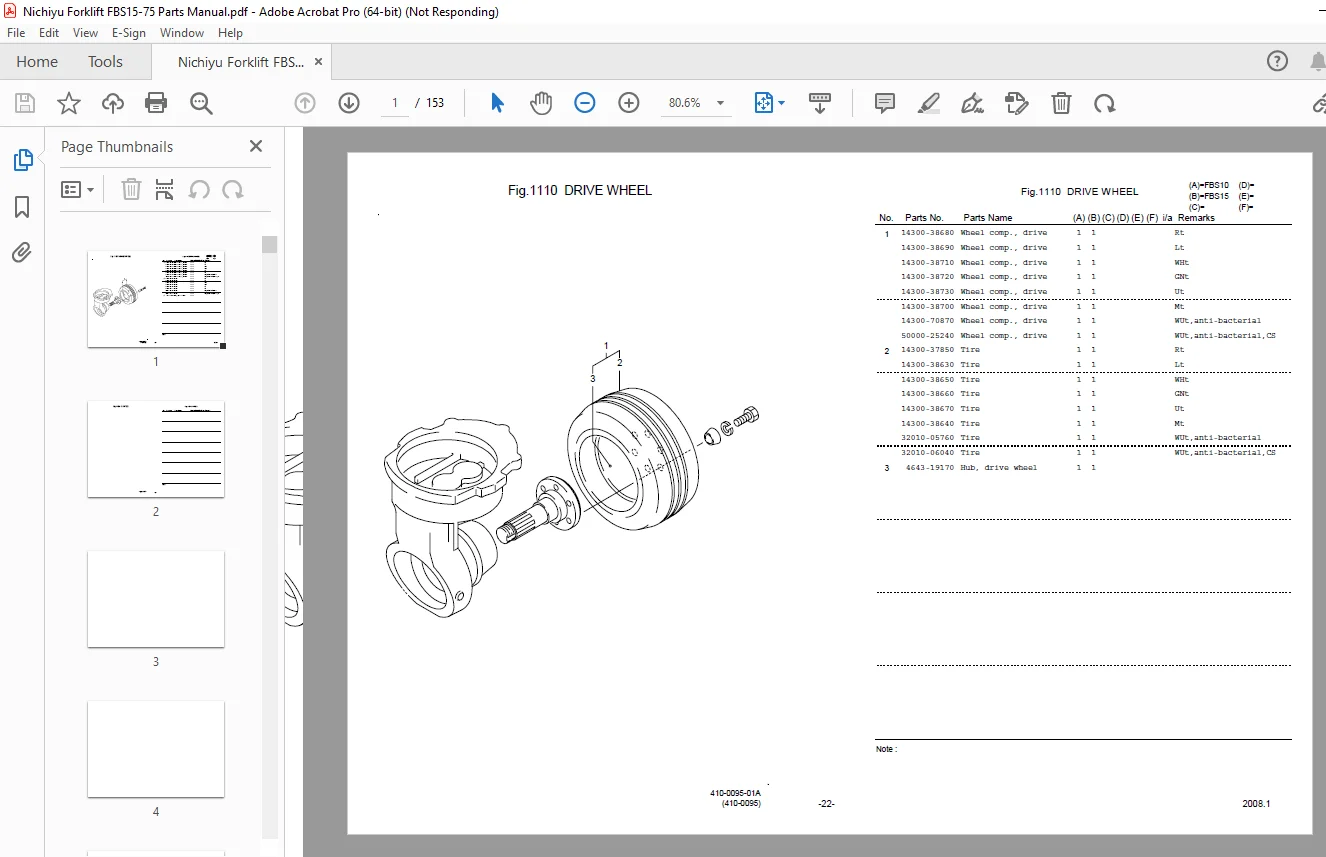The width and height of the screenshot is (1326, 857).
Task: Go to previous page arrow
Action: coord(305,103)
